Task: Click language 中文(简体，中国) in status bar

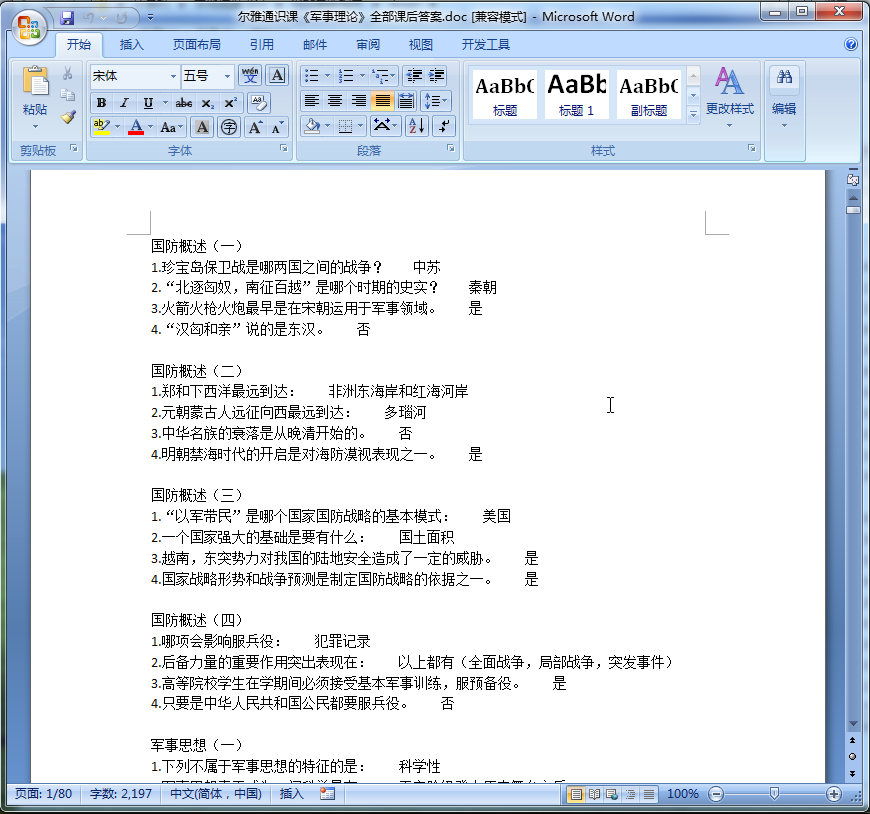Action: [216, 794]
